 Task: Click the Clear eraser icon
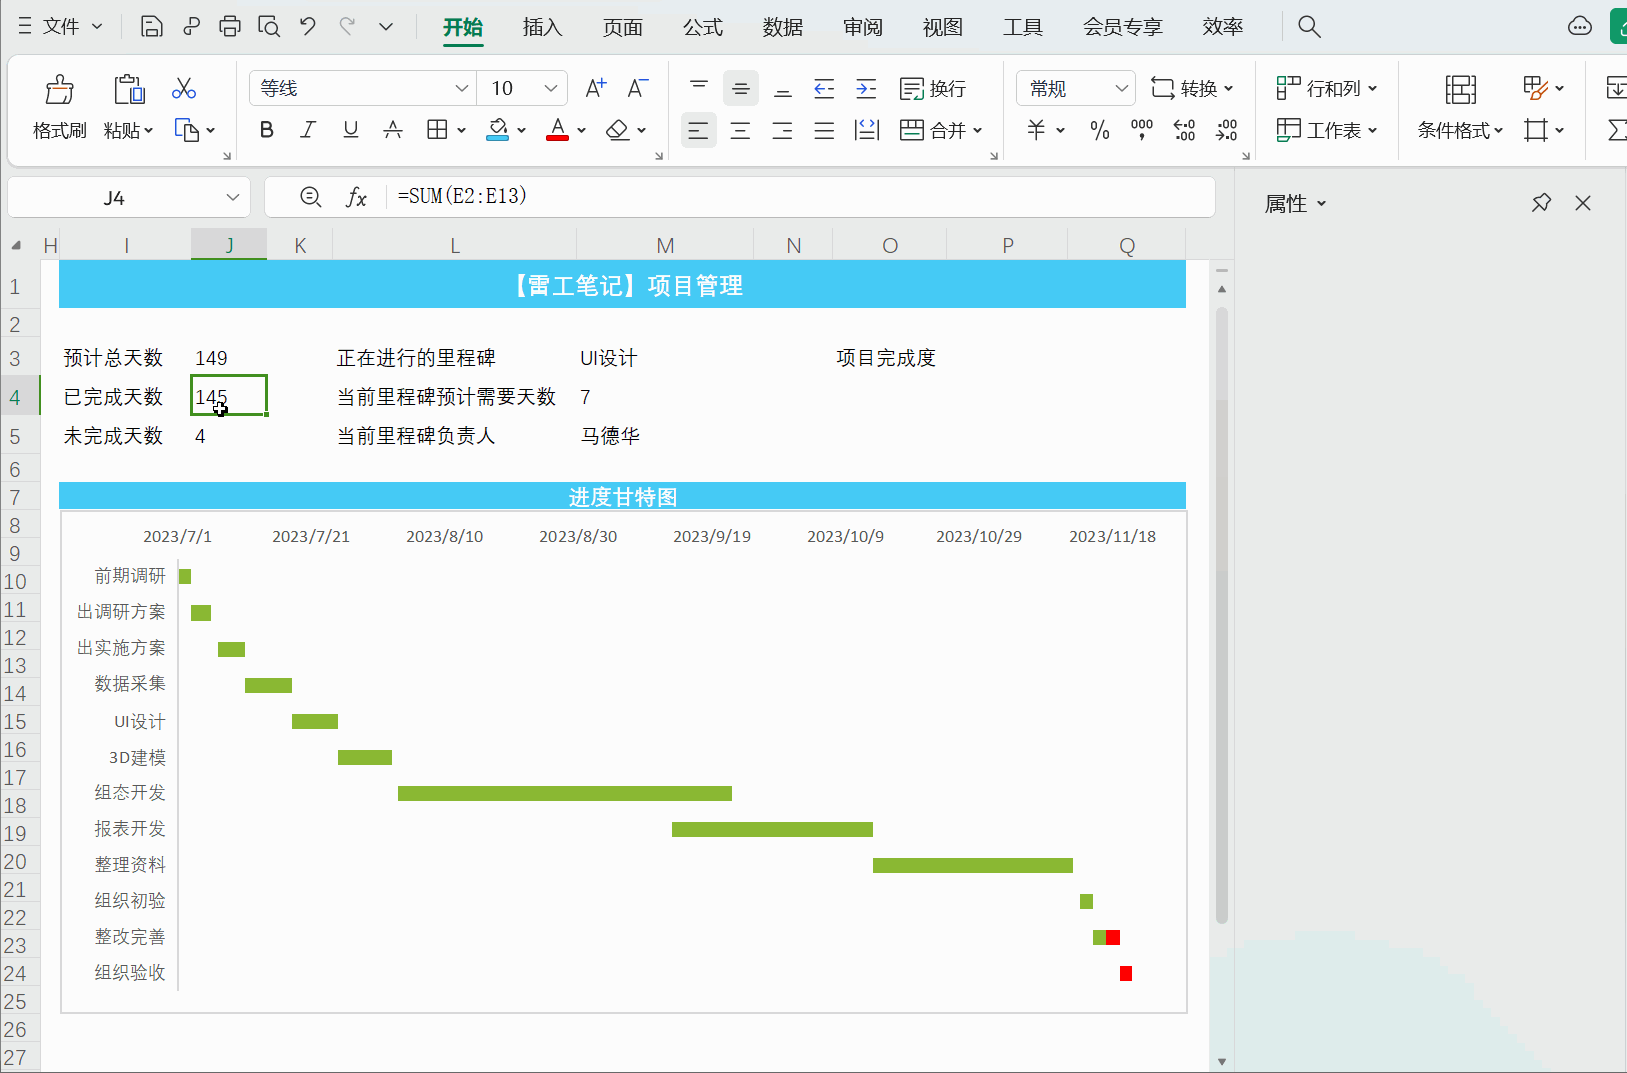(x=618, y=130)
